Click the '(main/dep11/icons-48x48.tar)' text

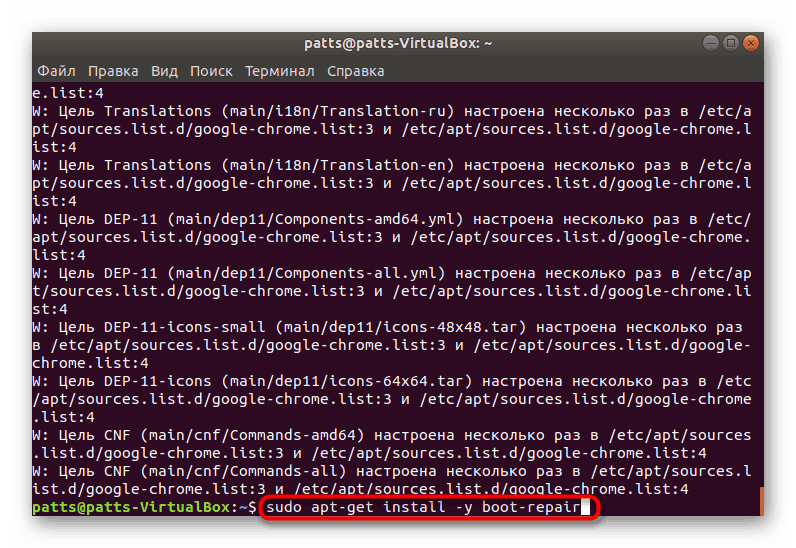(x=401, y=327)
